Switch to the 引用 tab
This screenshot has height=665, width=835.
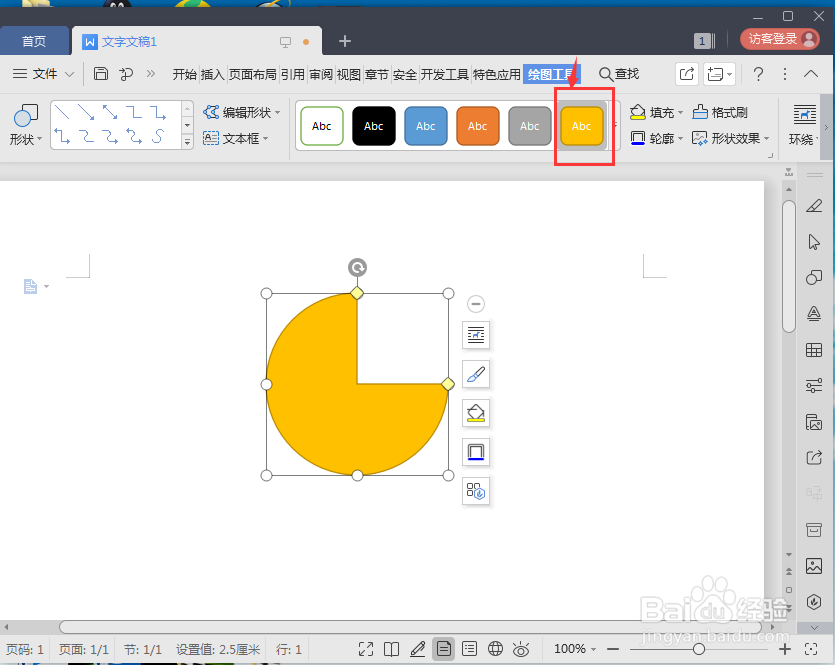click(x=292, y=75)
